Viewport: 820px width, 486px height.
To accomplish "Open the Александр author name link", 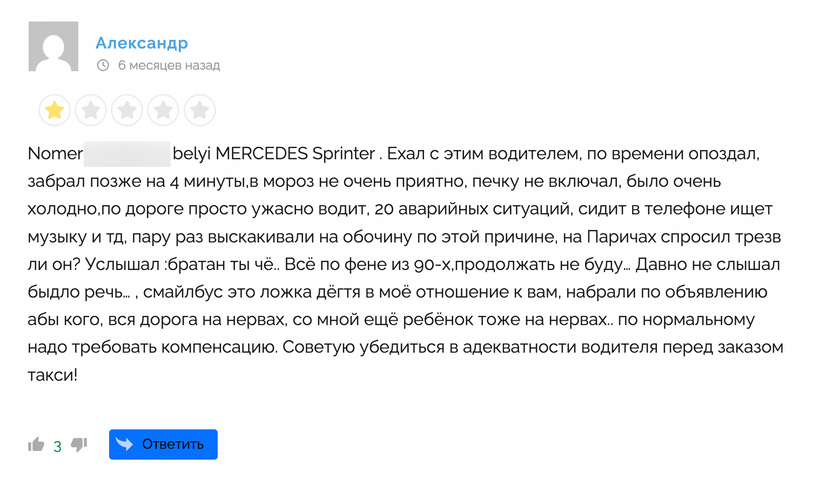I will click(x=142, y=43).
